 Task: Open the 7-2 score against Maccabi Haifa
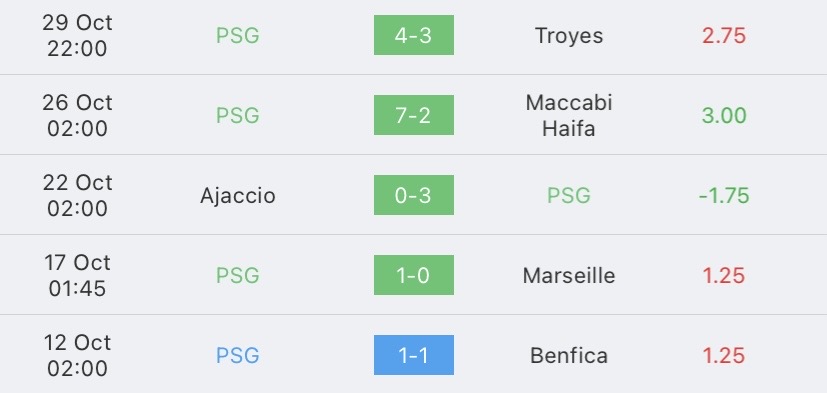pyautogui.click(x=414, y=115)
